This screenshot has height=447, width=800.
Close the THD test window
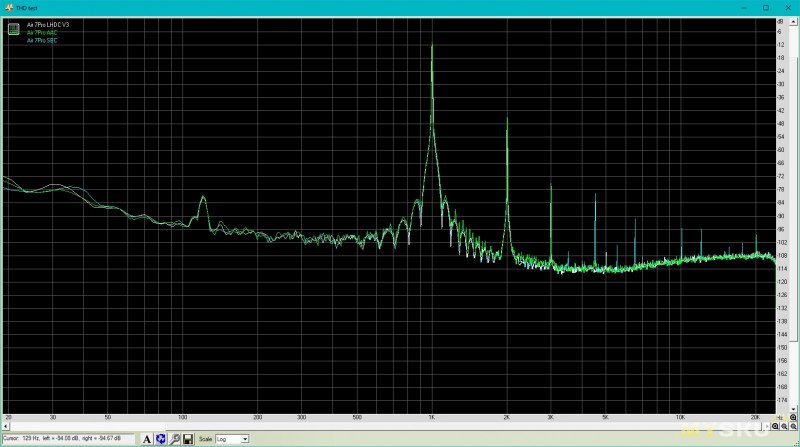[788, 8]
